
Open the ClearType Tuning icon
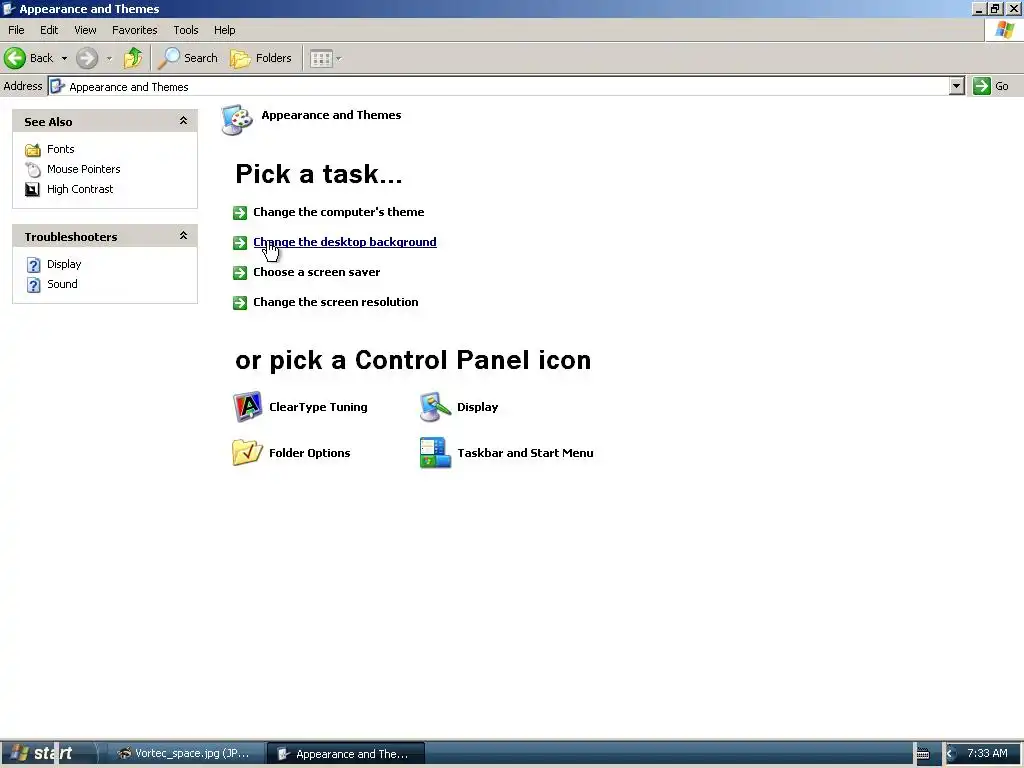click(248, 407)
